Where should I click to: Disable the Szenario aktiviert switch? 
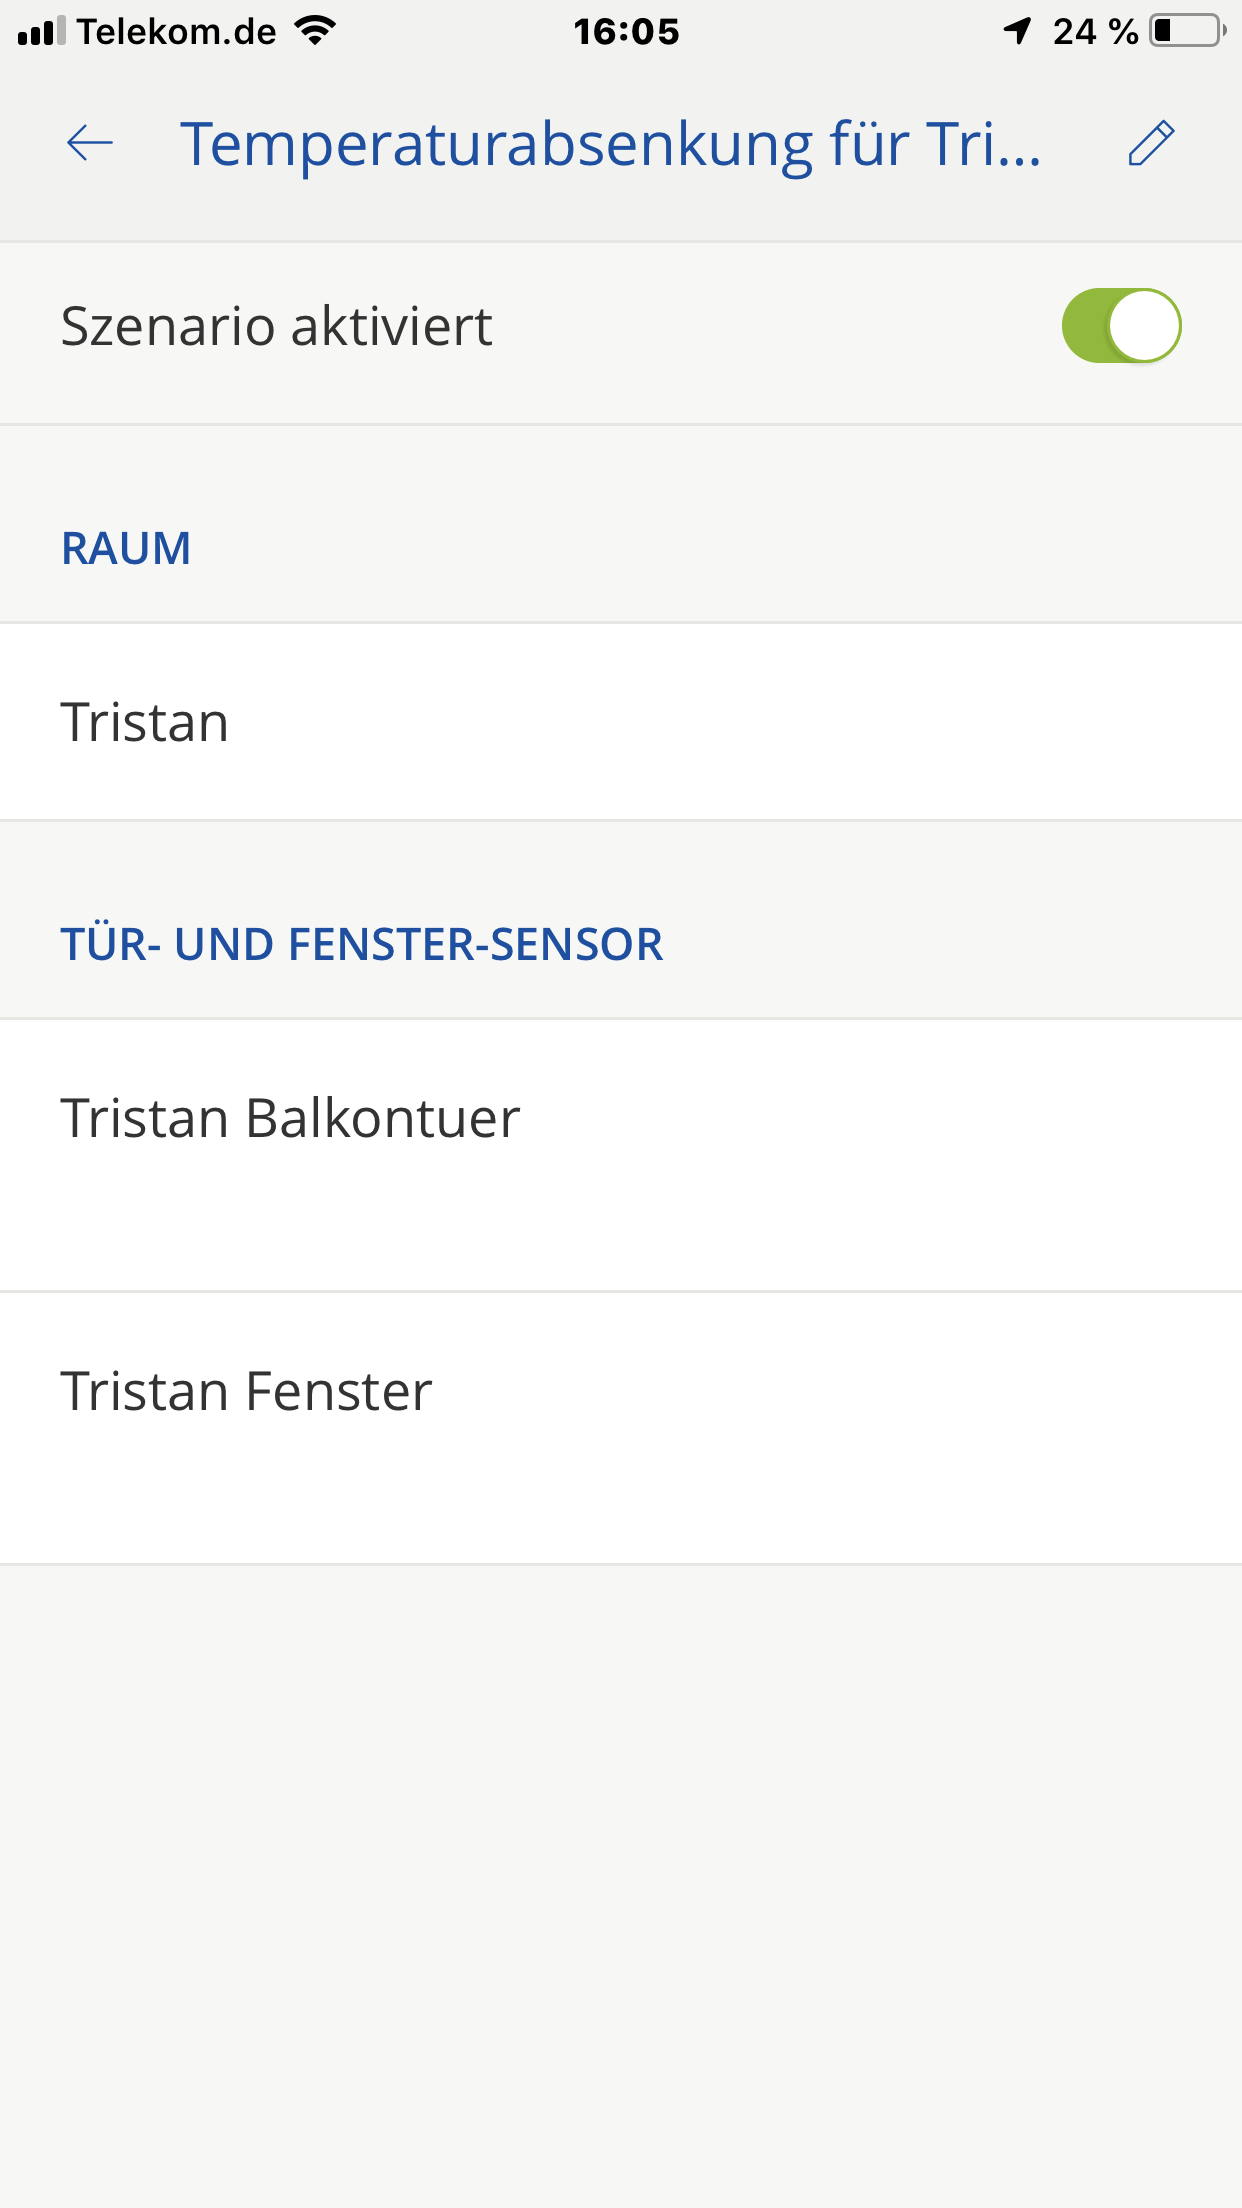[x=1121, y=326]
